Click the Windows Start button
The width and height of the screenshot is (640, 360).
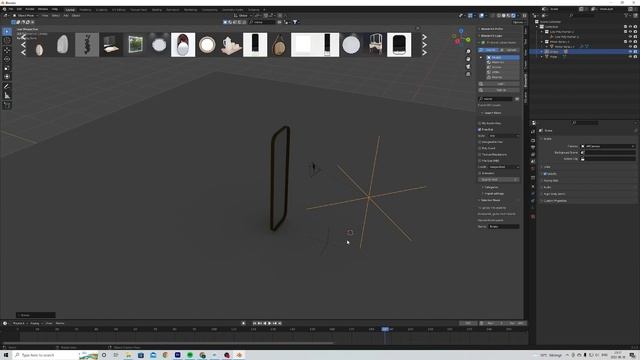(6, 355)
